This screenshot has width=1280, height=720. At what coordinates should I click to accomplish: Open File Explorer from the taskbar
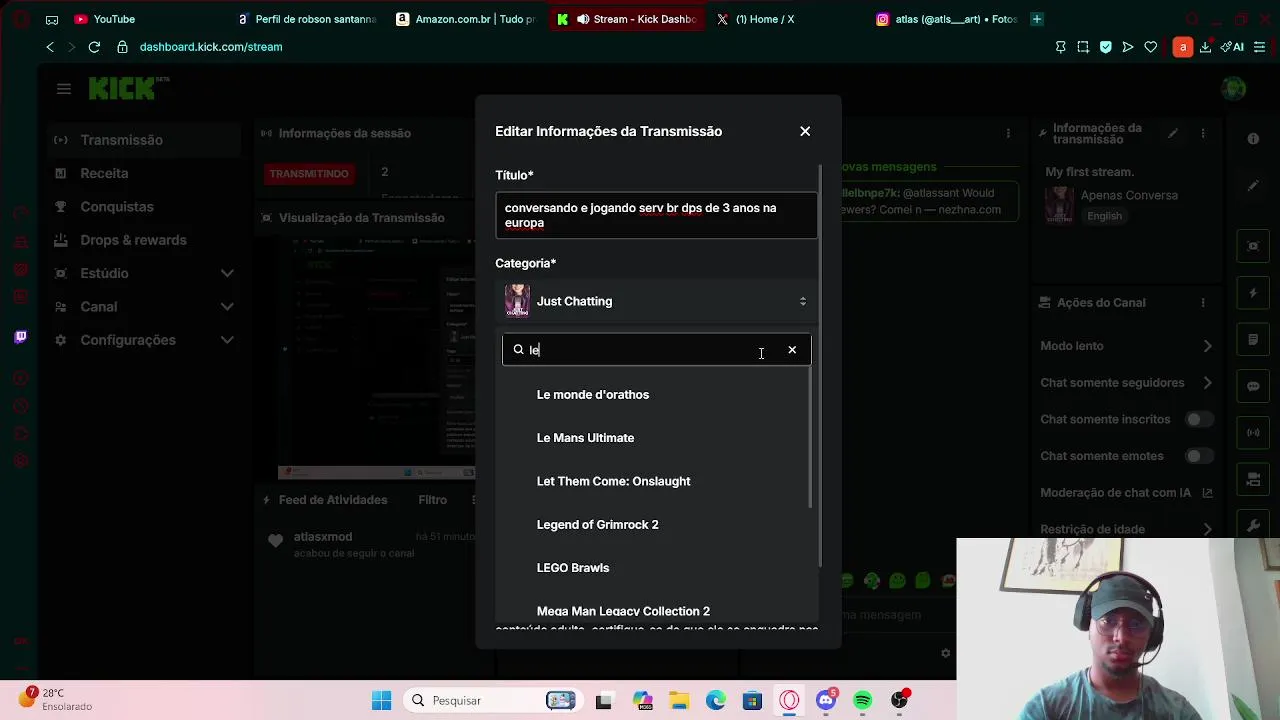click(679, 701)
